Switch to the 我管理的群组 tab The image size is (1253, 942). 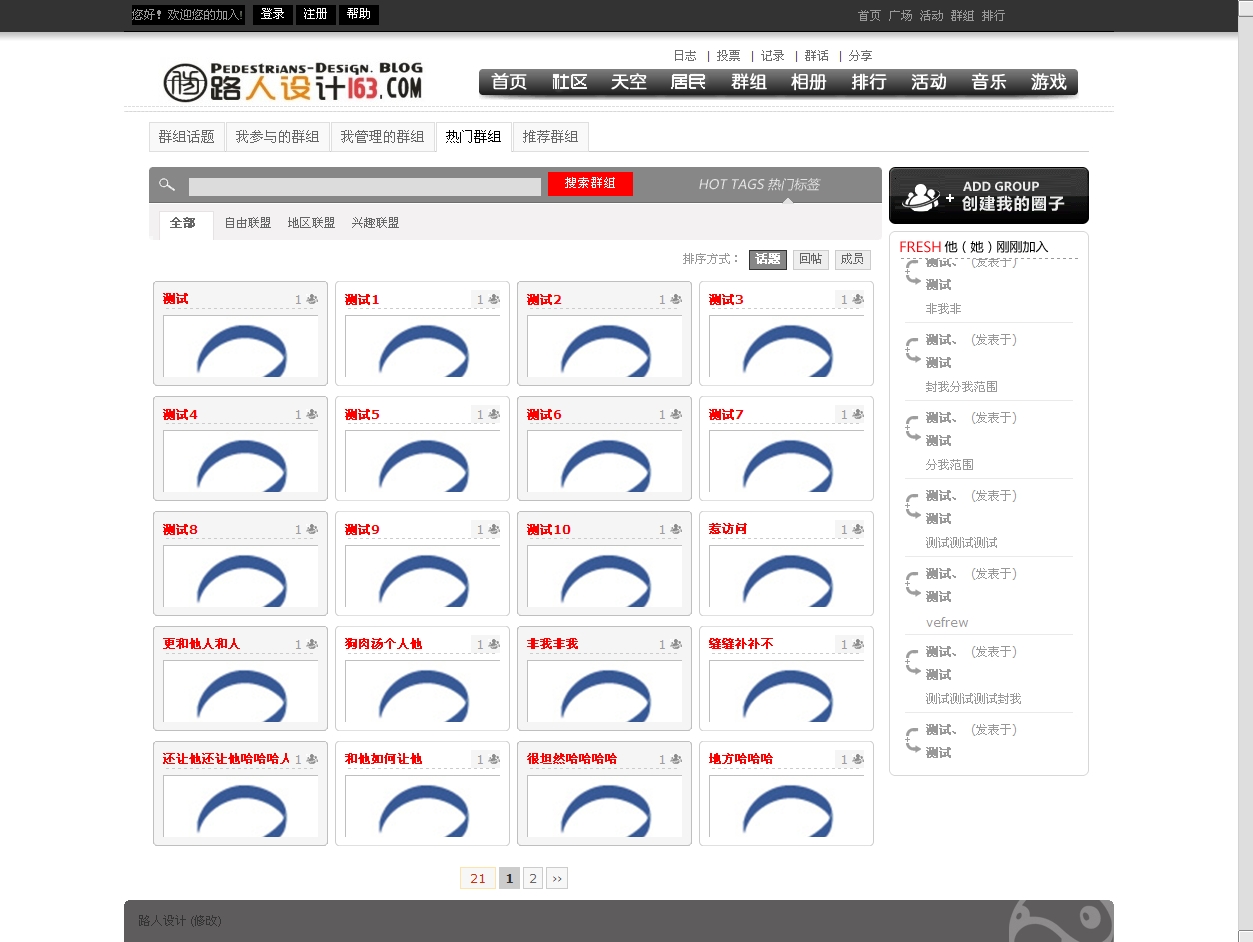[x=382, y=137]
